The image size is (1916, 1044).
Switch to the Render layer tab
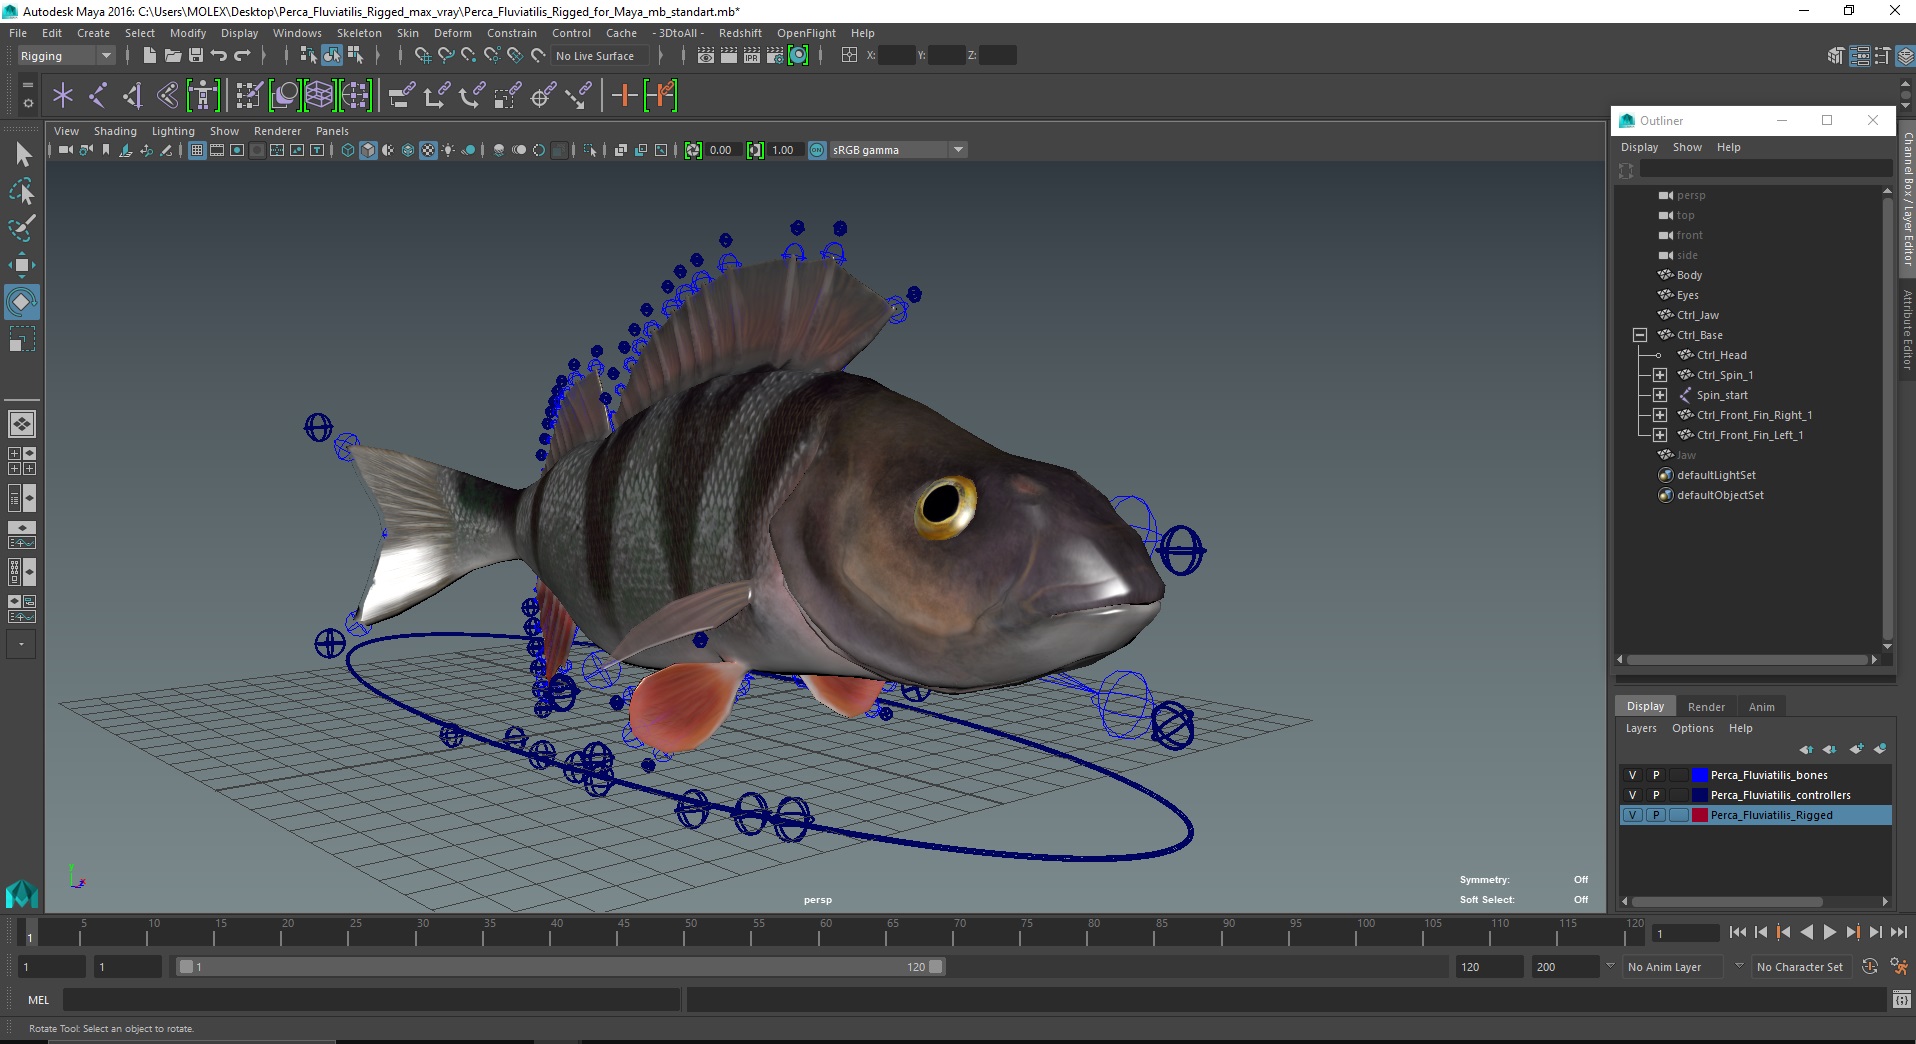pyautogui.click(x=1706, y=707)
